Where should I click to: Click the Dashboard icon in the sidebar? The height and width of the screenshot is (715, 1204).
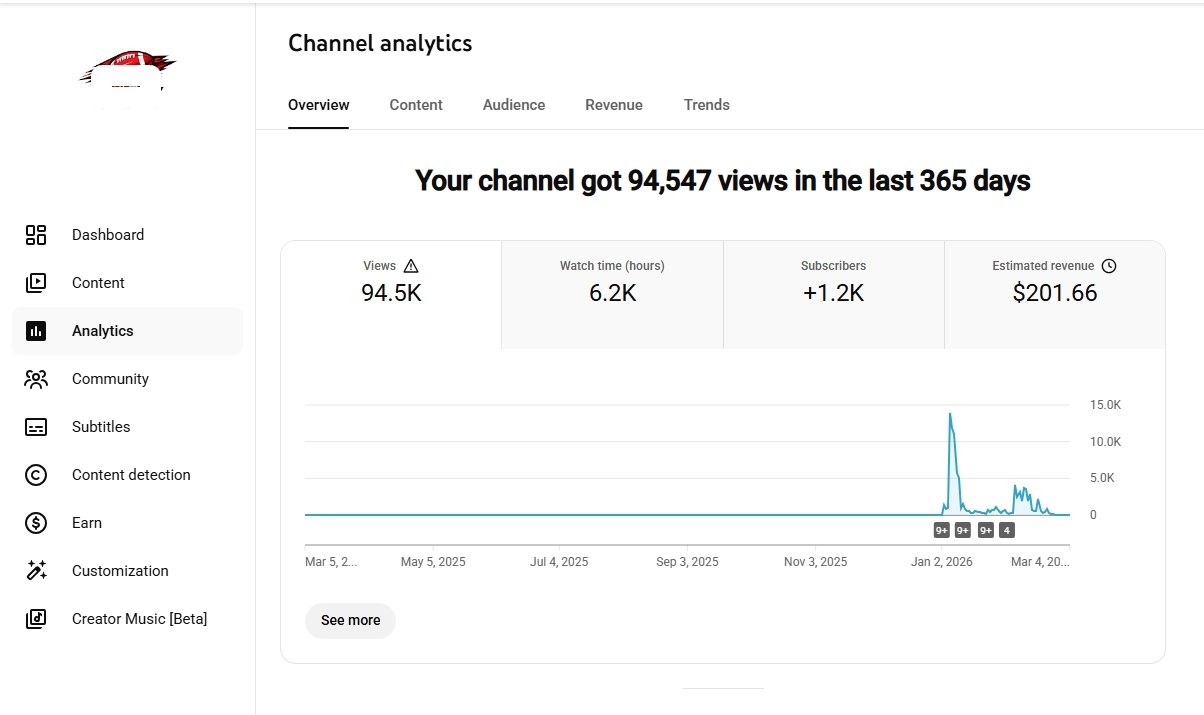click(x=36, y=235)
